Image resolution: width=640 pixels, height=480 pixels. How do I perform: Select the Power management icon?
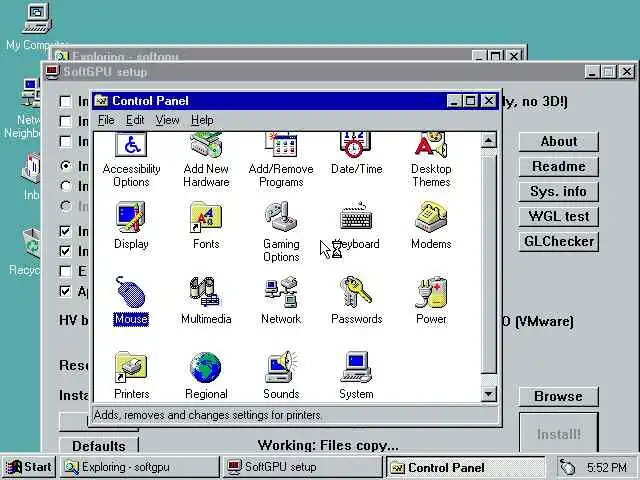coord(431,292)
